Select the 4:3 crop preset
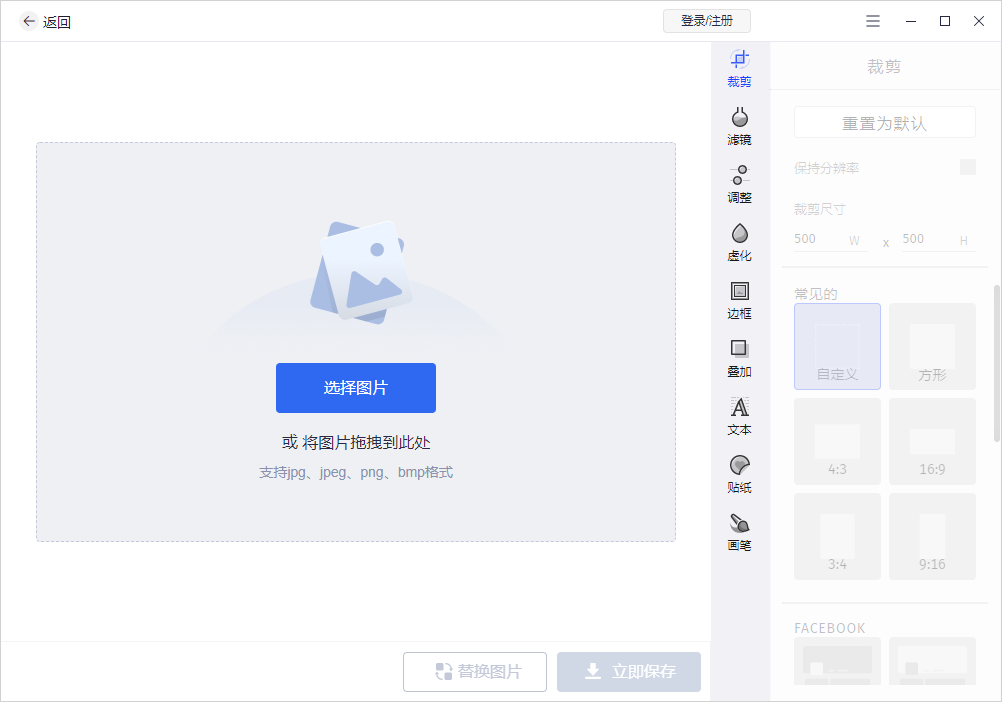1002x702 pixels. point(837,441)
